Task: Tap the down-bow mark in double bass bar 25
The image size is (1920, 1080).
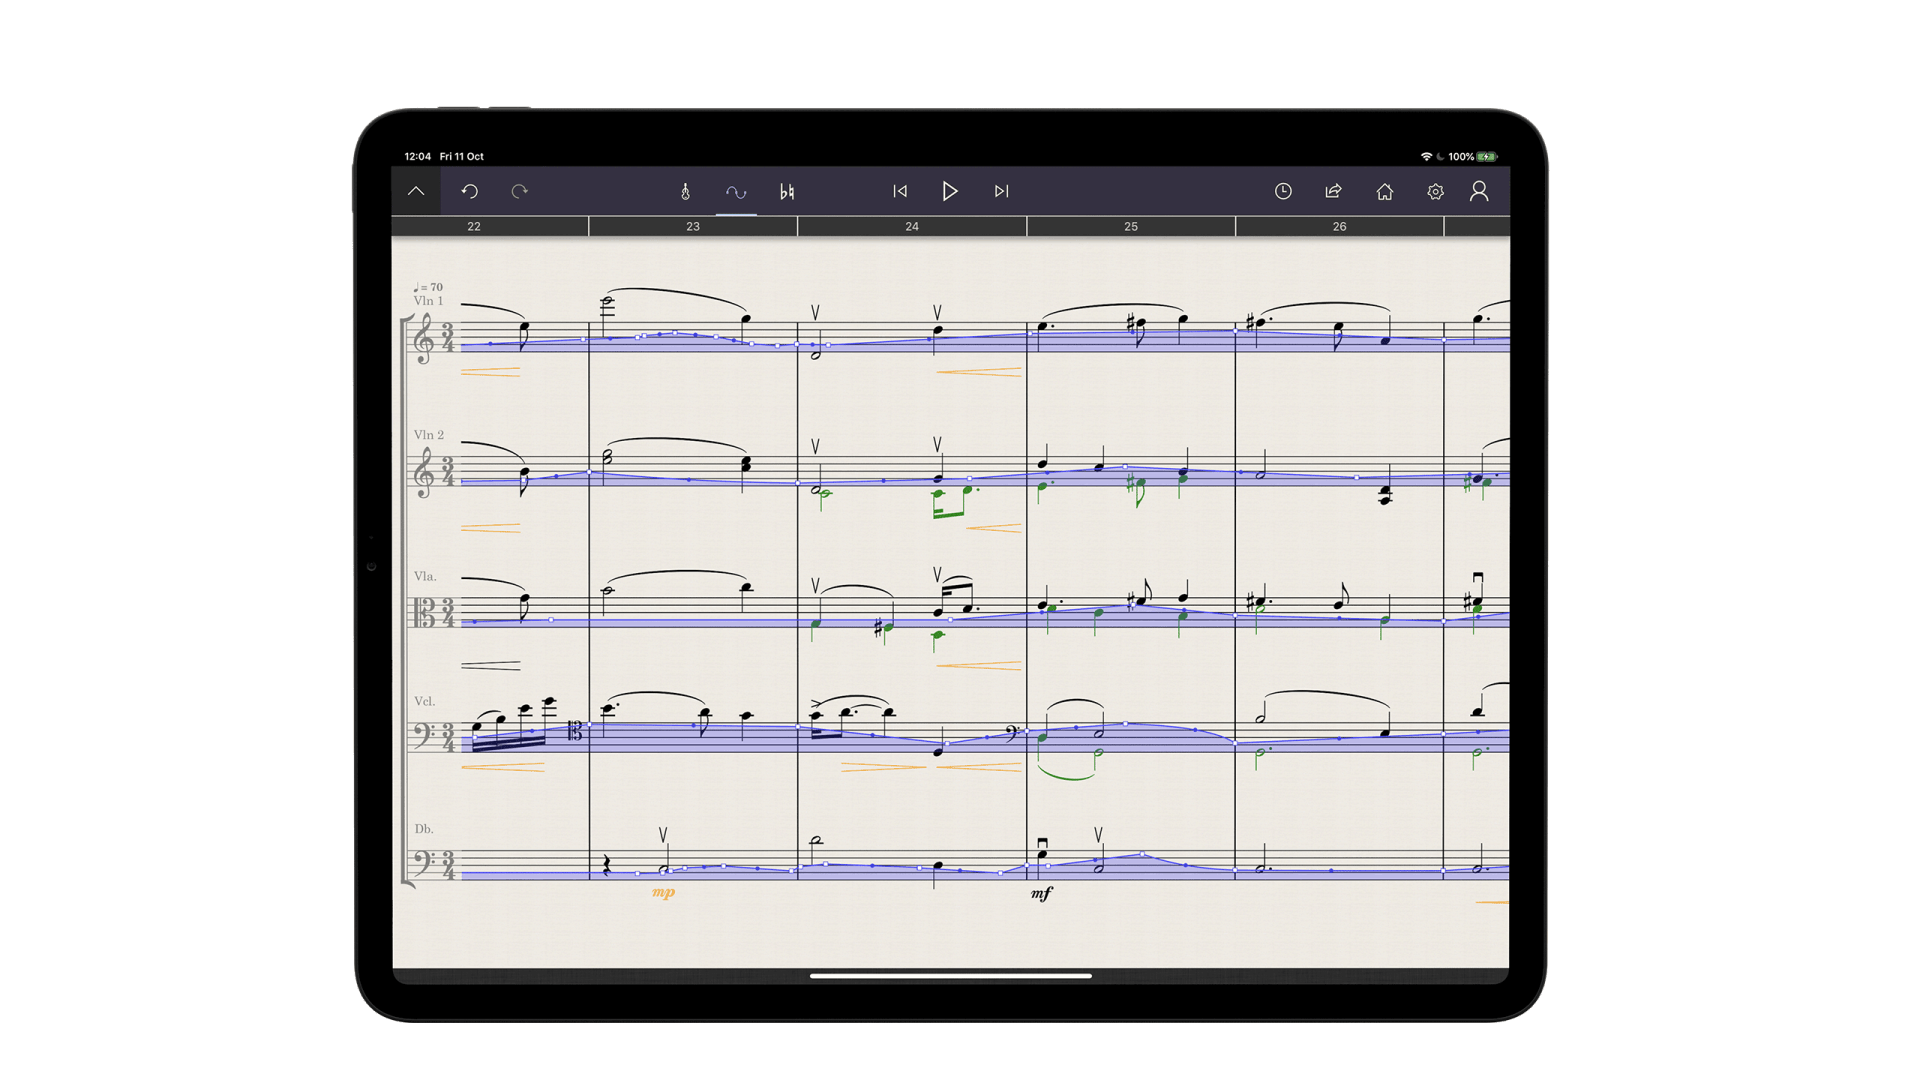Action: (x=1042, y=844)
